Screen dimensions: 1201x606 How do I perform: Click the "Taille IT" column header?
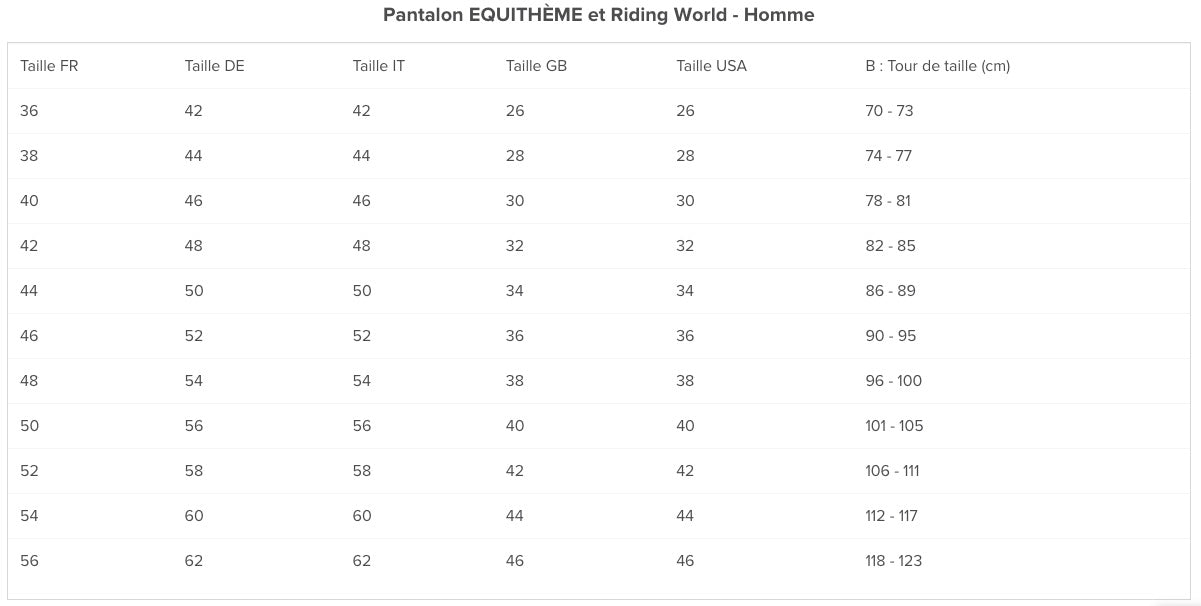(x=378, y=66)
